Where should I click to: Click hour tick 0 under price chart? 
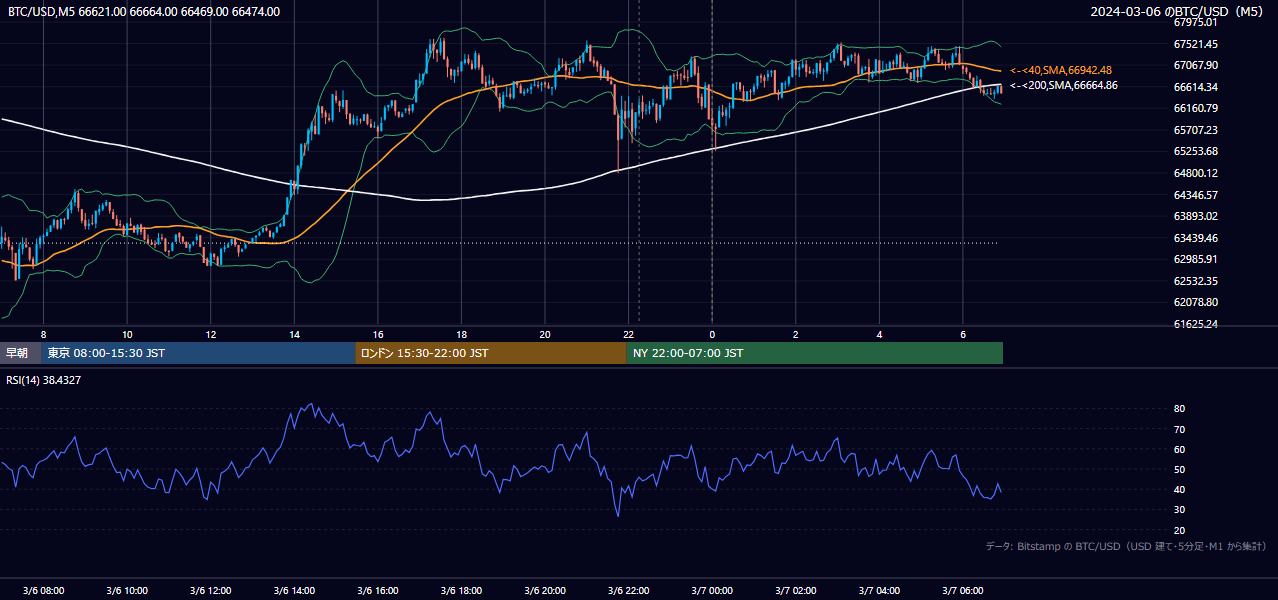pos(712,334)
